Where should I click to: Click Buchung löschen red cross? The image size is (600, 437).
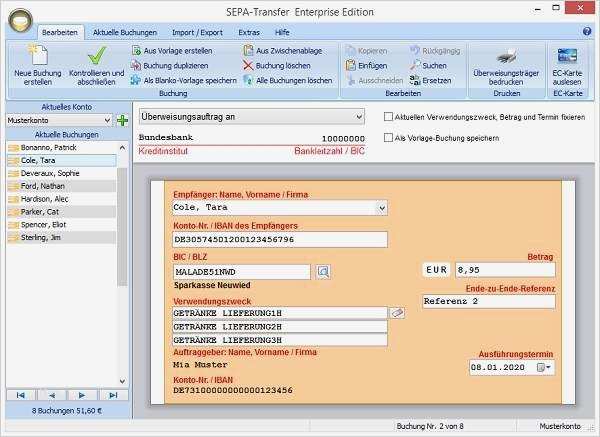[x=248, y=65]
